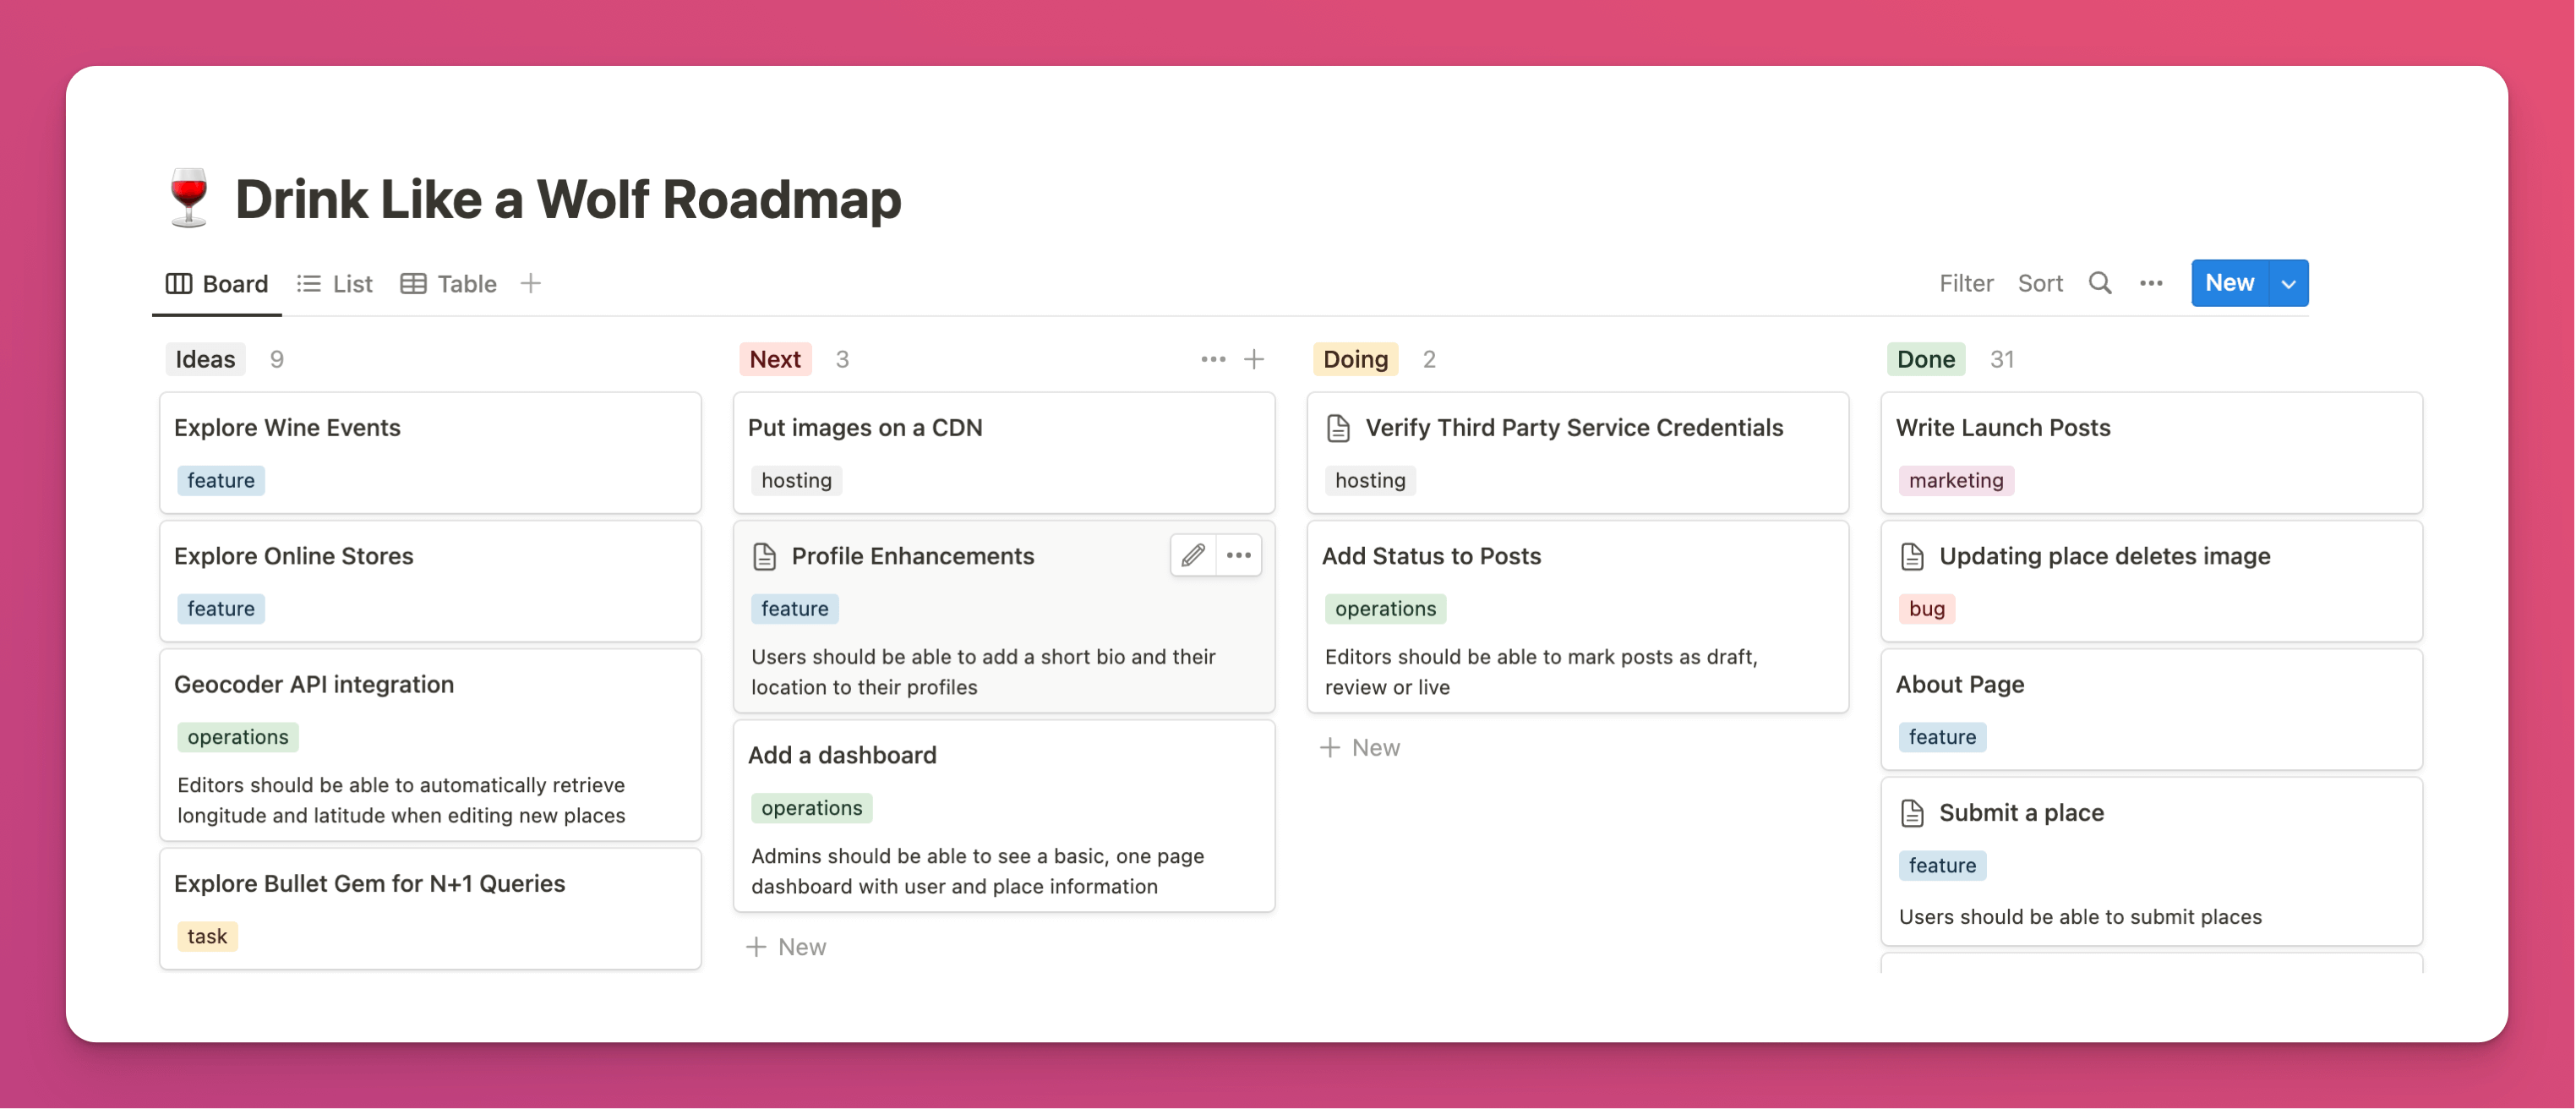2576x1109 pixels.
Task: Select the Board view icon
Action: tap(179, 283)
